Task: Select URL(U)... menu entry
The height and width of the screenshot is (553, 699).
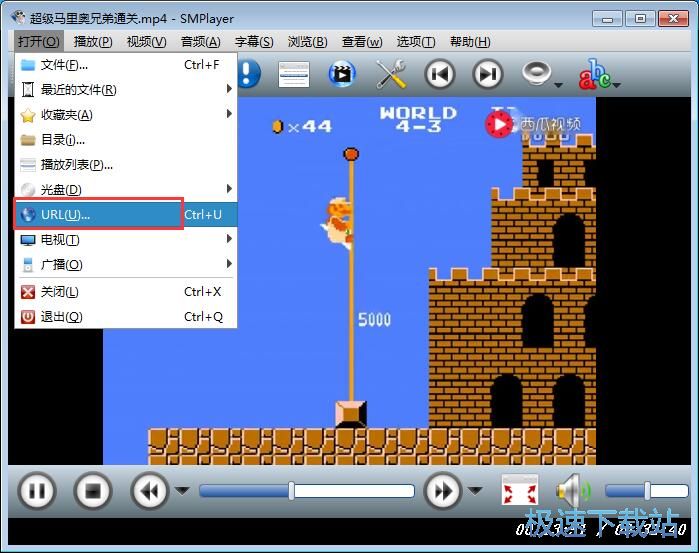Action: pyautogui.click(x=126, y=215)
